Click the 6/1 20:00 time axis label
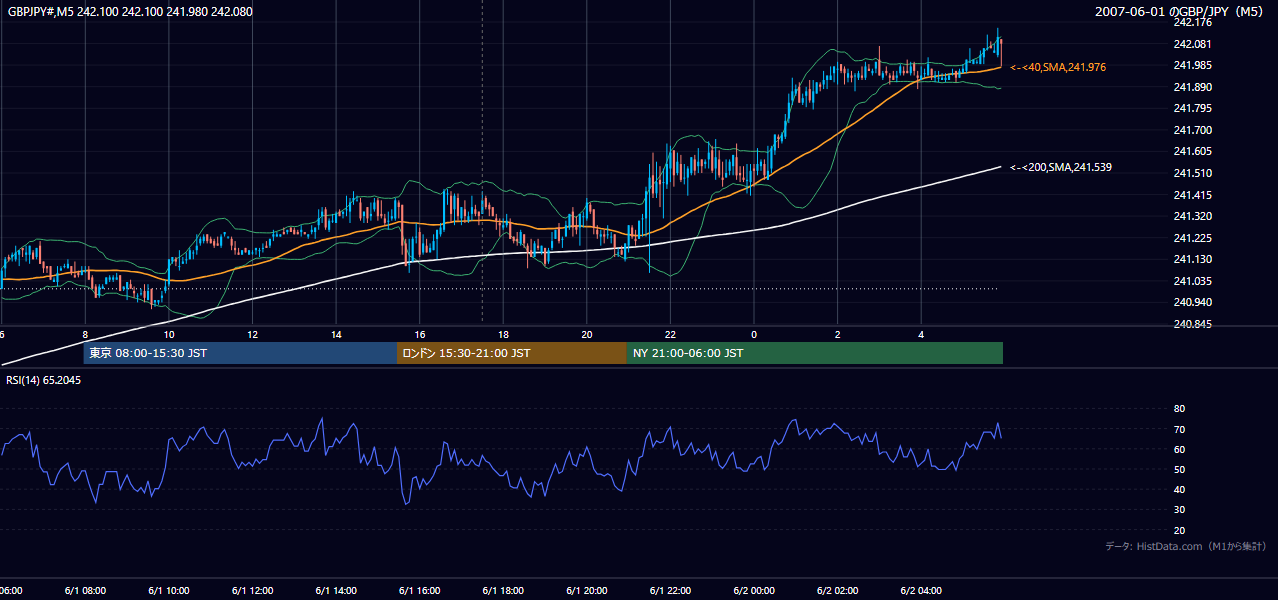 click(x=586, y=591)
